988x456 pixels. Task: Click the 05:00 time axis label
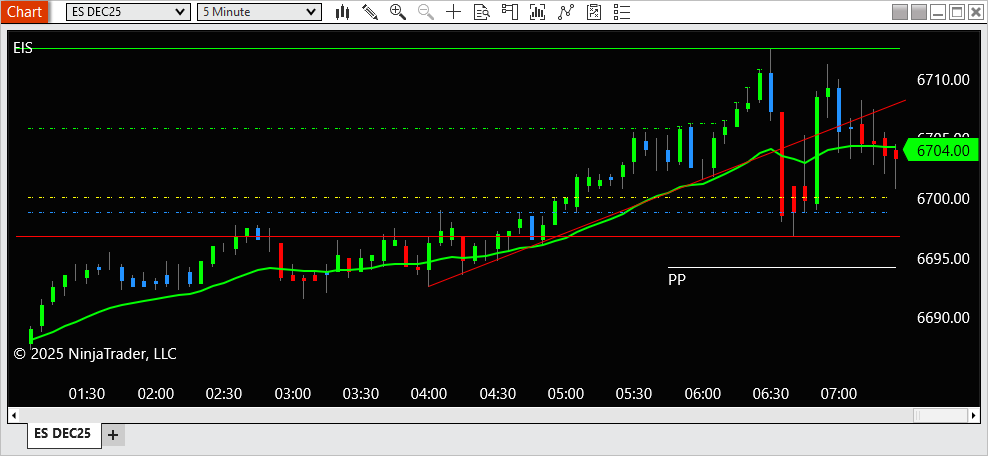(x=566, y=394)
